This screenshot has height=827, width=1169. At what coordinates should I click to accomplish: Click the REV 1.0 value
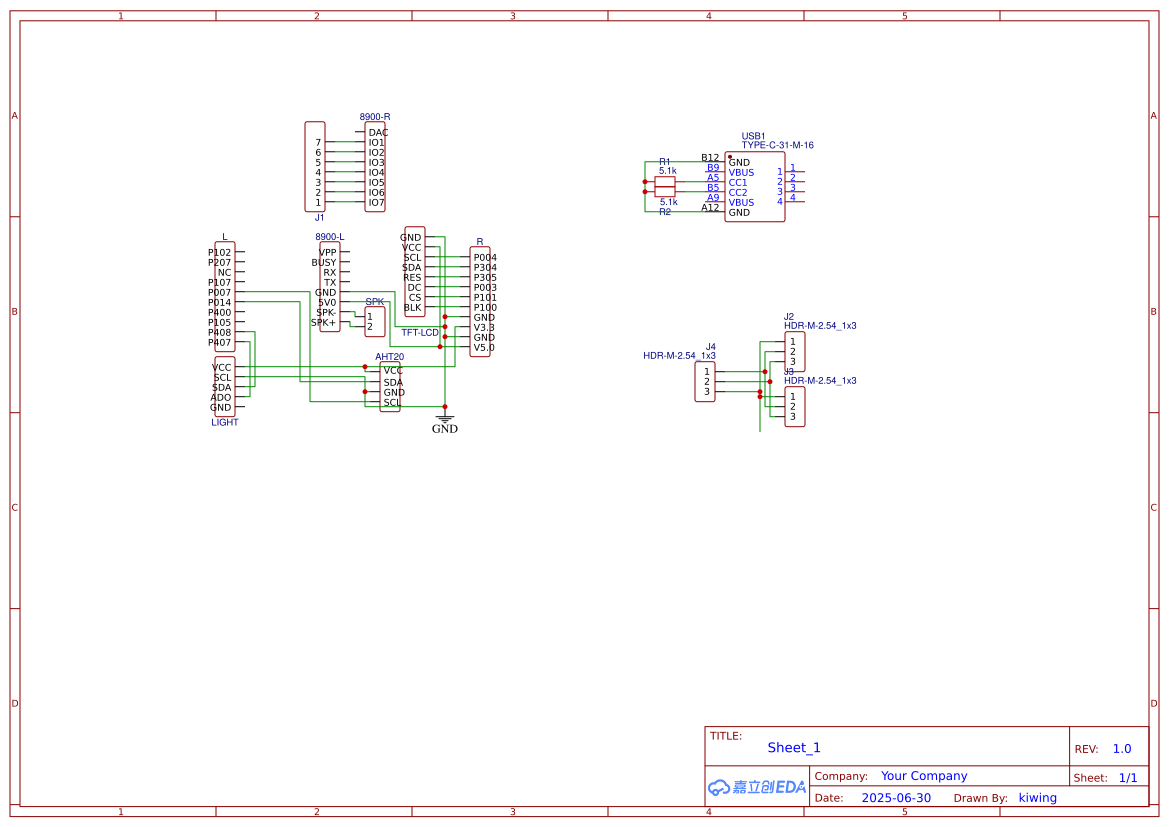pos(1122,749)
